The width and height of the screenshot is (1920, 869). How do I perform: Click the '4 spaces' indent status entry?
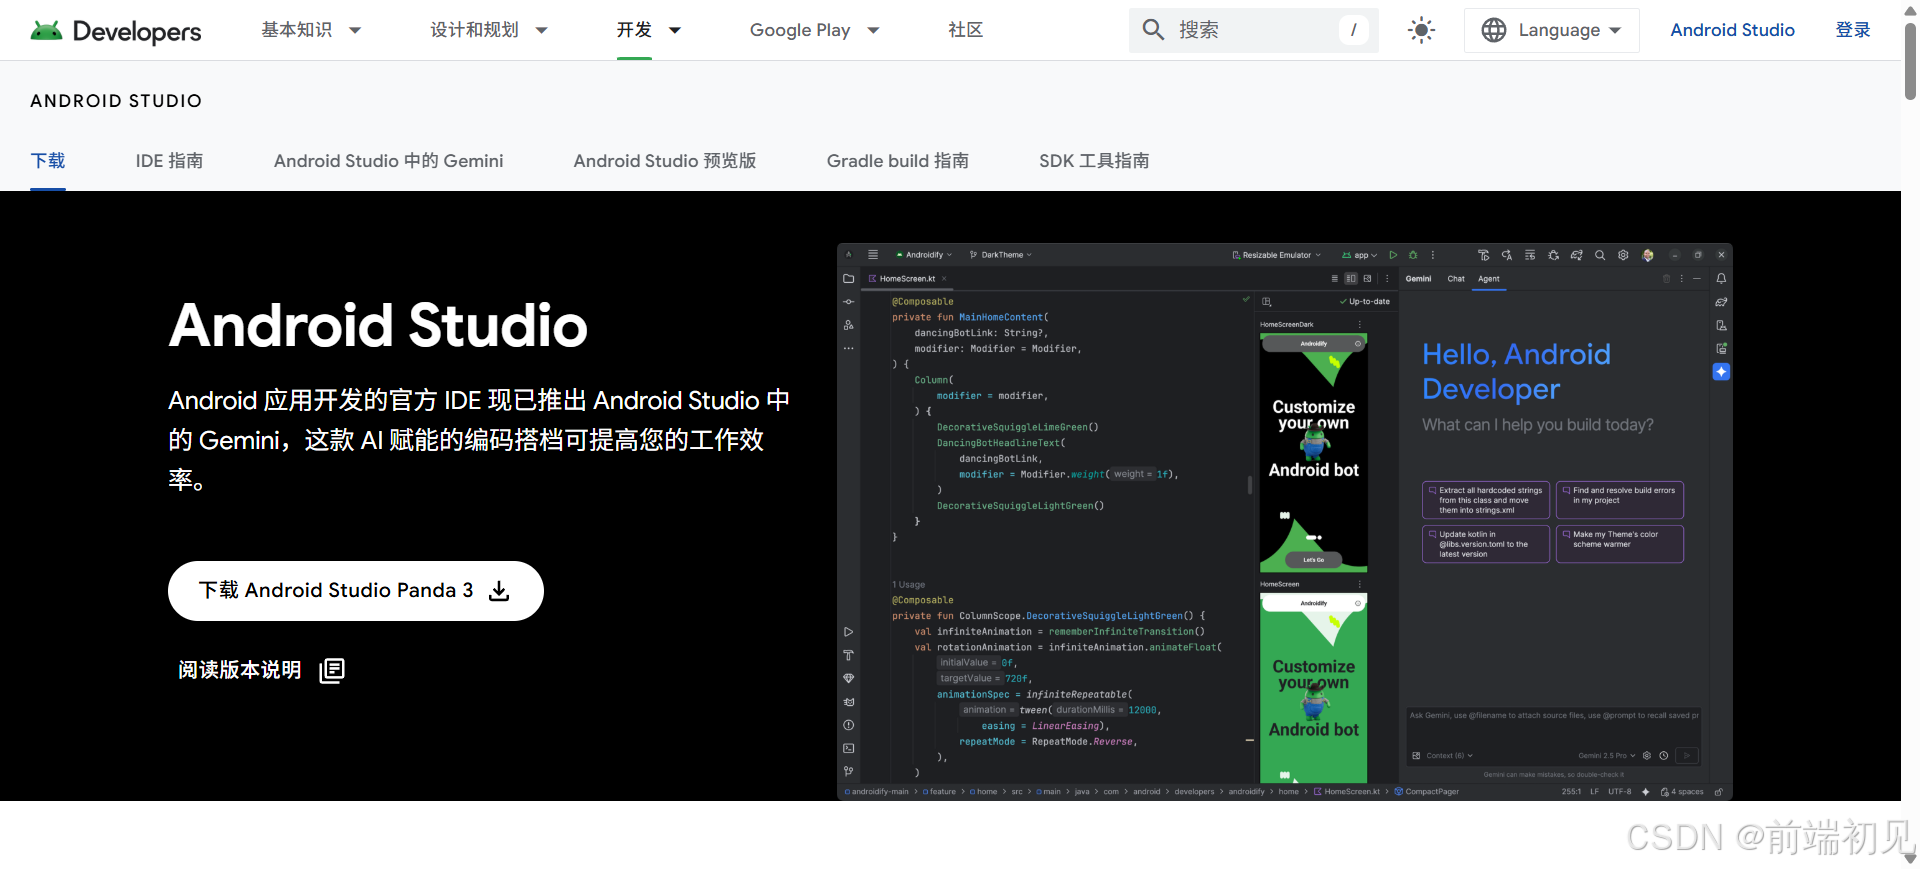(1682, 792)
